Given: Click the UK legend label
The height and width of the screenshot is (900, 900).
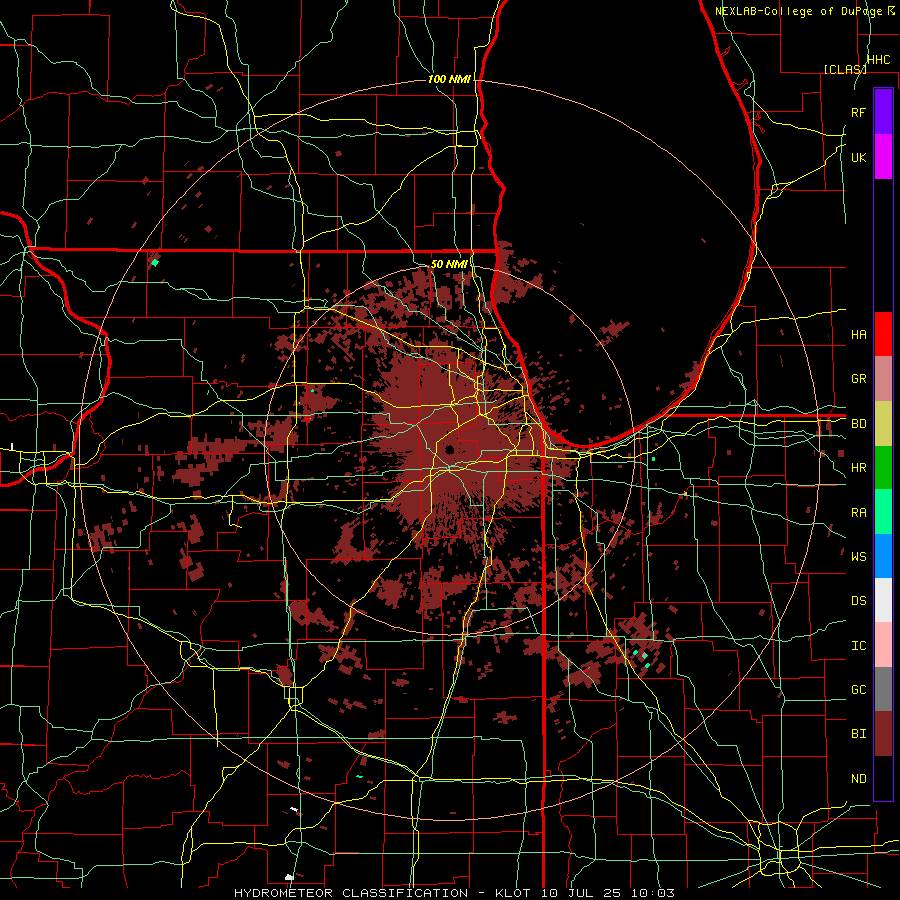Looking at the screenshot, I should click(858, 157).
